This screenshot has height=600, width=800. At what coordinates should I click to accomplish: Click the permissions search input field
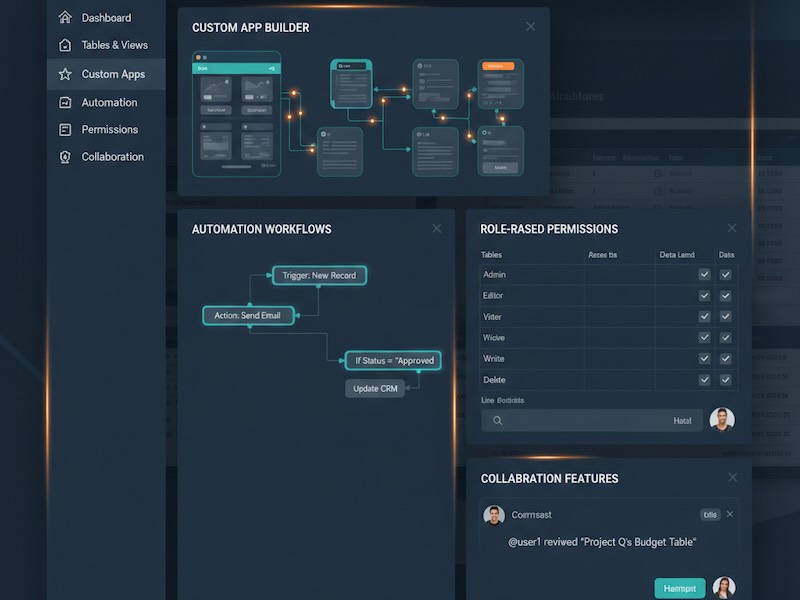coord(592,420)
